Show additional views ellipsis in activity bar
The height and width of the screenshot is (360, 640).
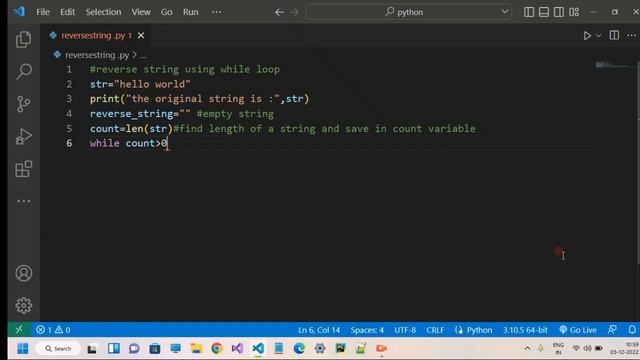pyautogui.click(x=24, y=201)
